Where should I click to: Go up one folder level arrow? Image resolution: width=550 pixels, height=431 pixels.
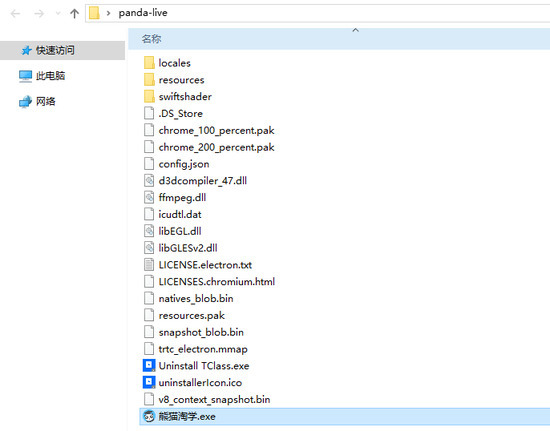pos(74,14)
